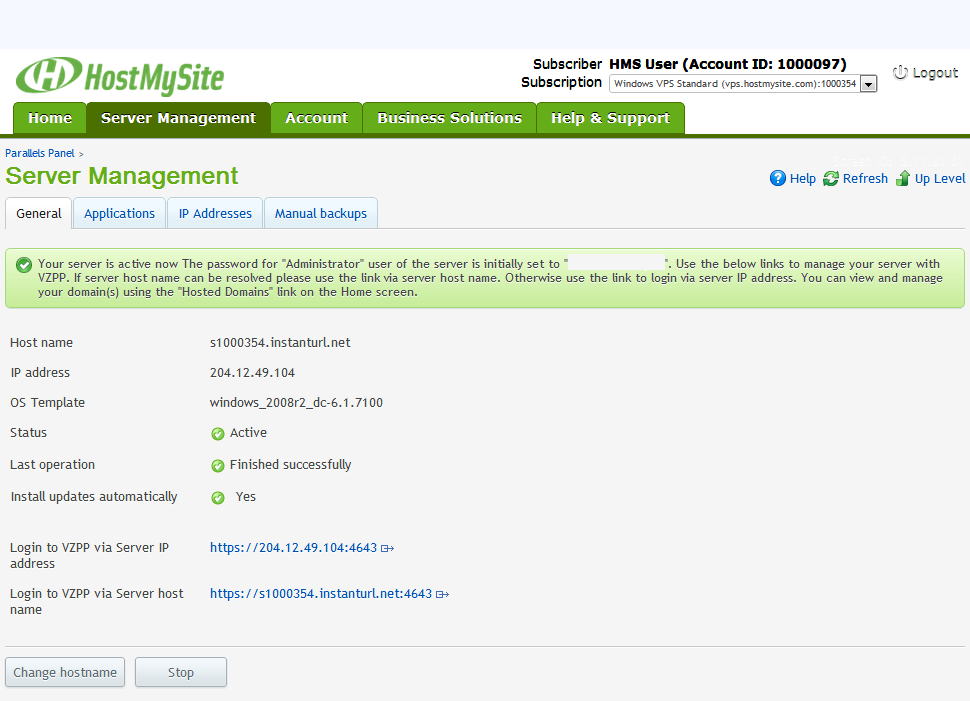Click the blue Help question mark icon
This screenshot has width=970, height=701.
click(x=778, y=178)
